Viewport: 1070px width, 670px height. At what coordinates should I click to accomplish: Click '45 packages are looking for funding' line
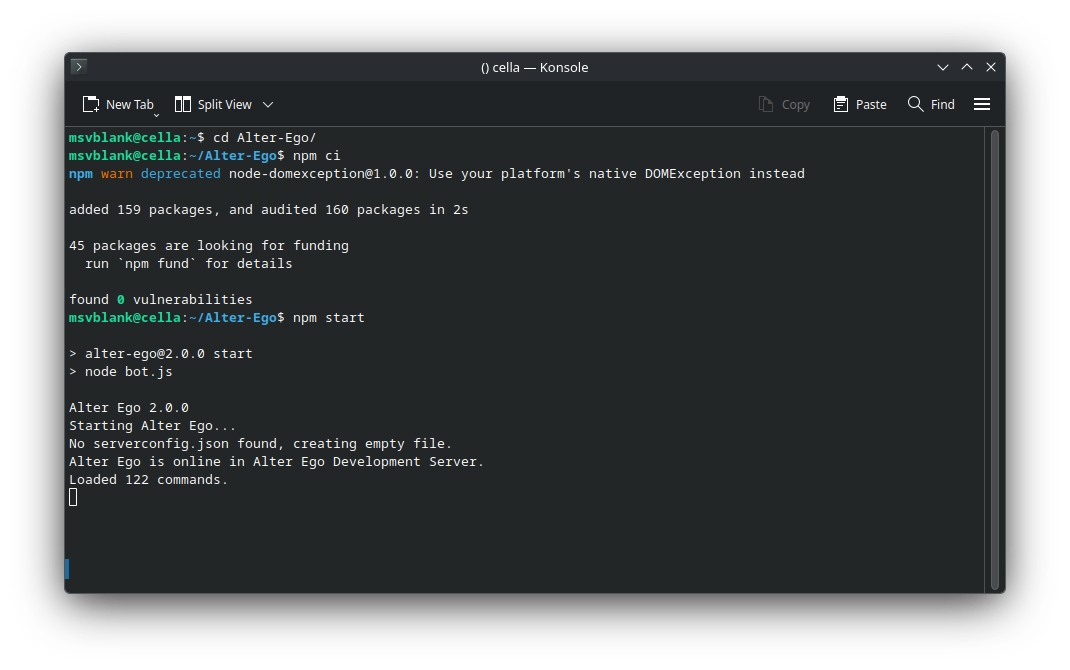click(x=209, y=246)
